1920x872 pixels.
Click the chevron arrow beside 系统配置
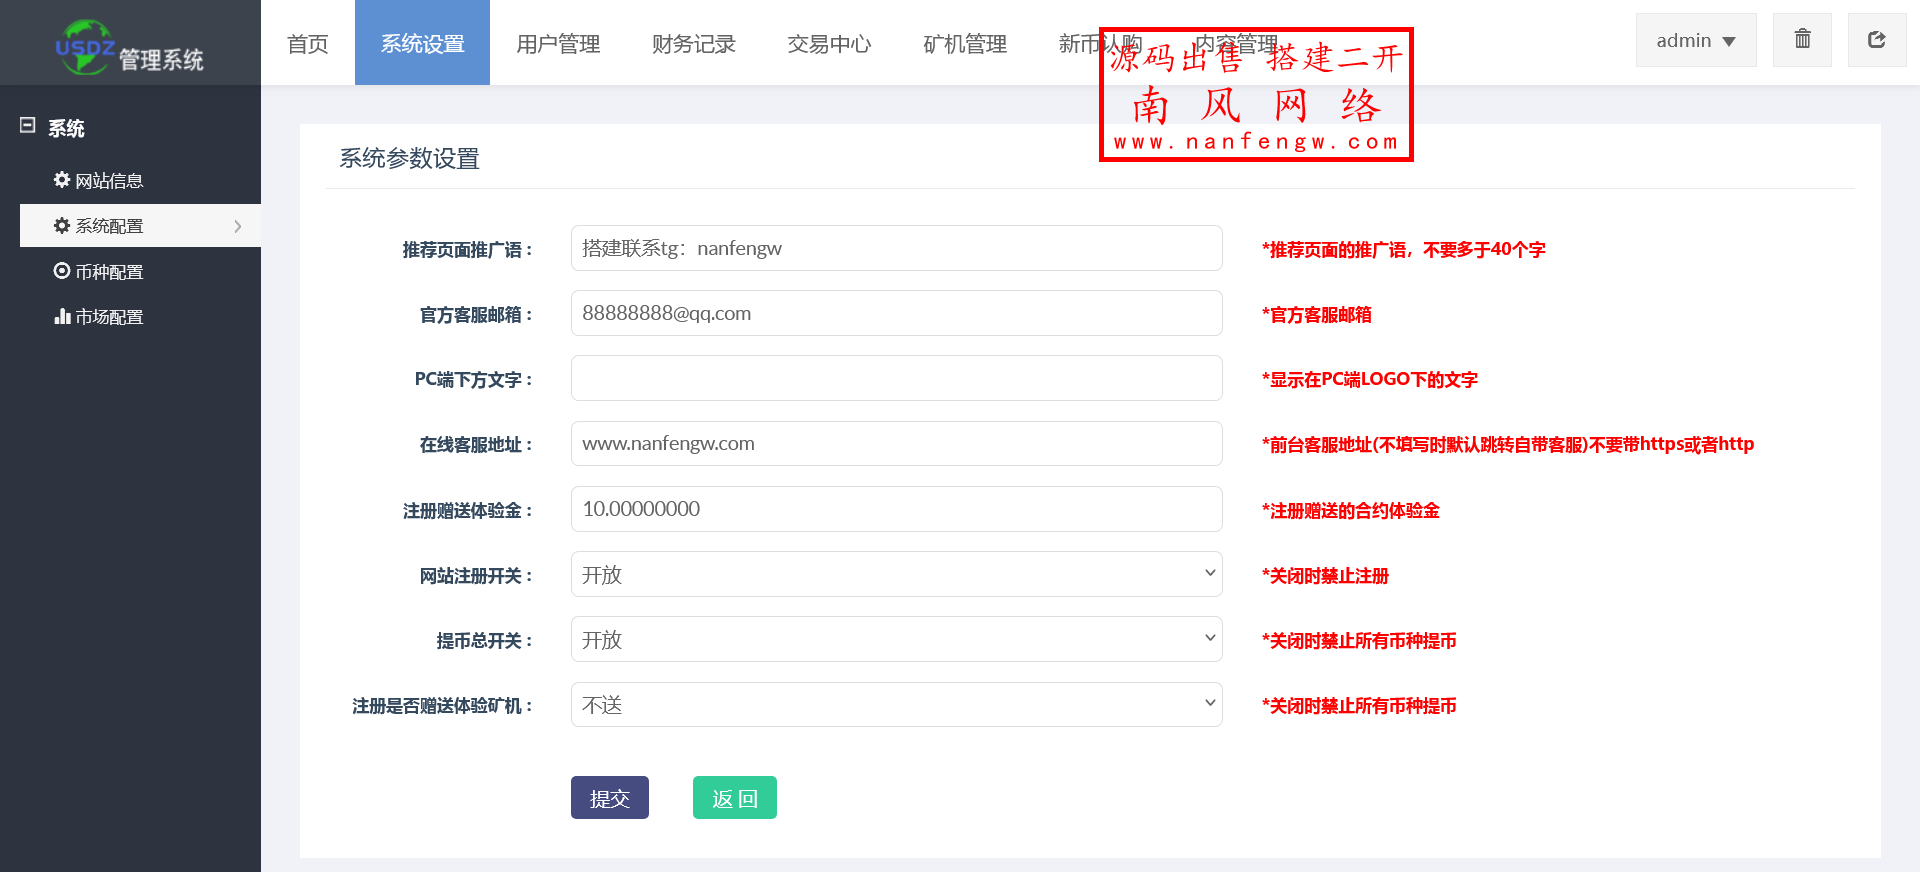pyautogui.click(x=237, y=226)
